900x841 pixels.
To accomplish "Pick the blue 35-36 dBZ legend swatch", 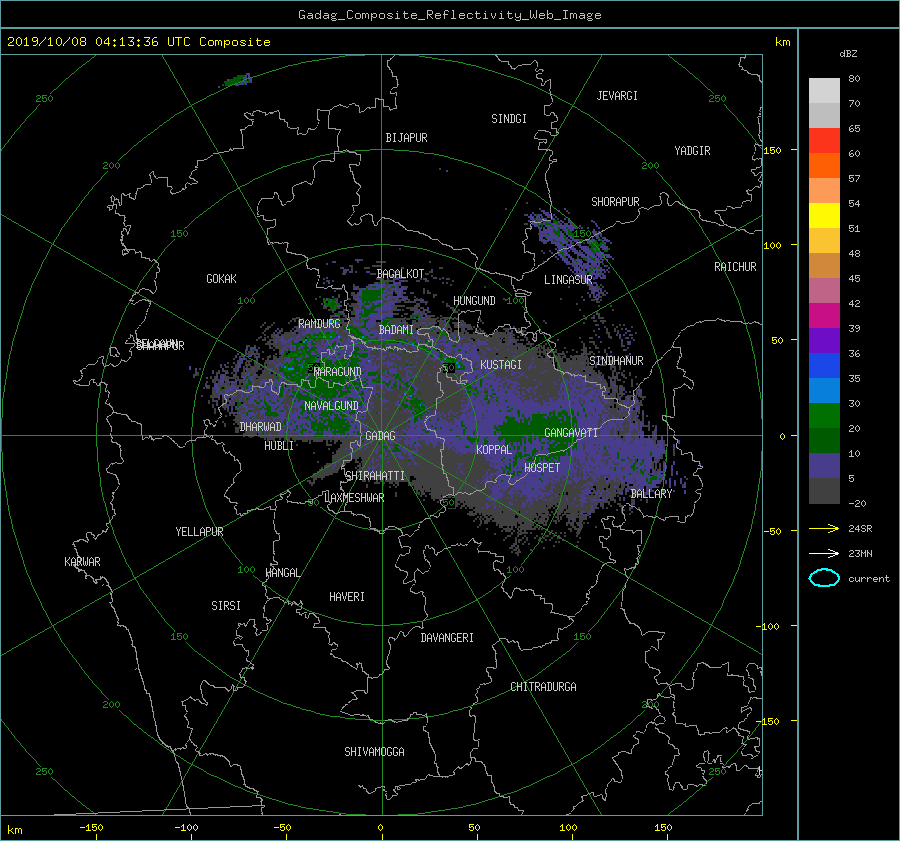I will 824,366.
